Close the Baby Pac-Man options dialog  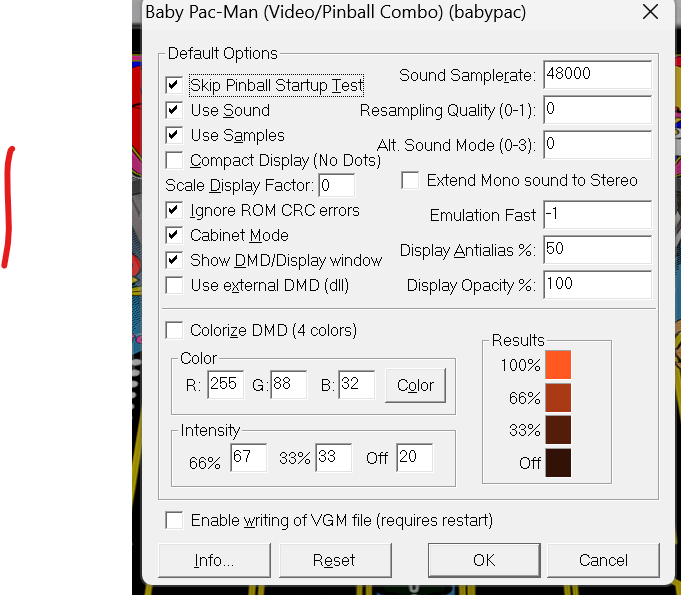[x=650, y=12]
